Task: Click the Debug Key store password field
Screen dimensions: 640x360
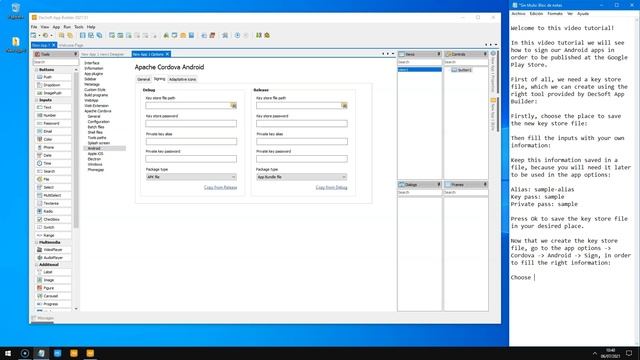Action: pos(191,124)
